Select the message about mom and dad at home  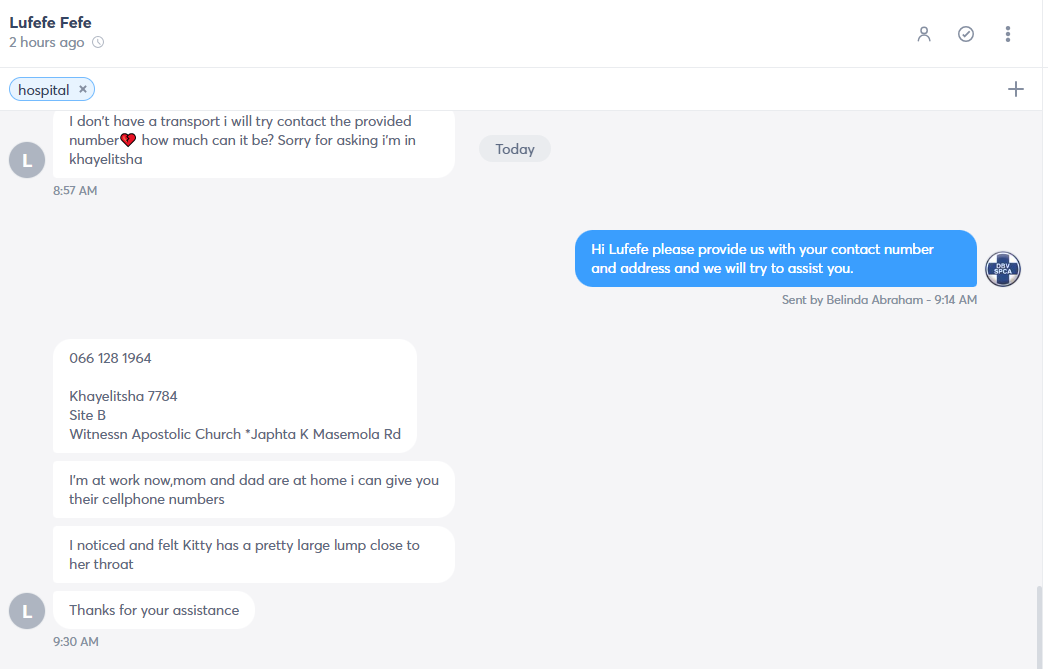pos(253,489)
